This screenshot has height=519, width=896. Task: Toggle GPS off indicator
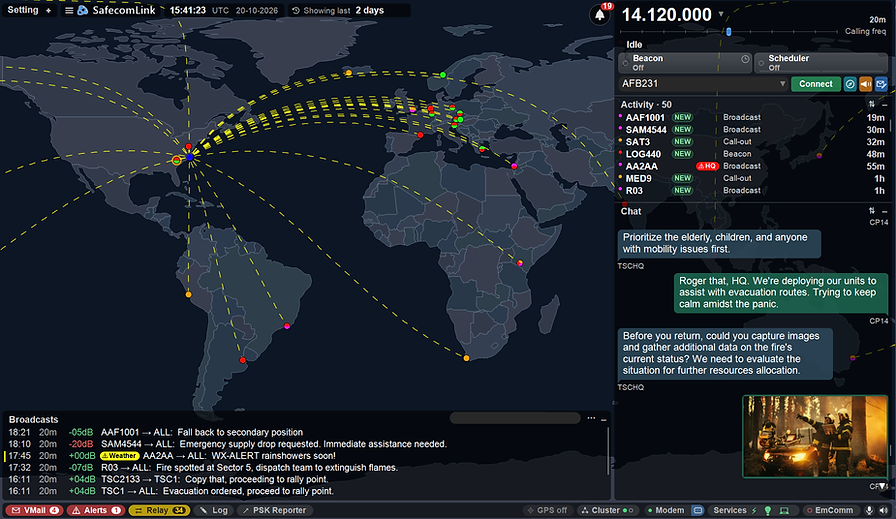tap(547, 510)
